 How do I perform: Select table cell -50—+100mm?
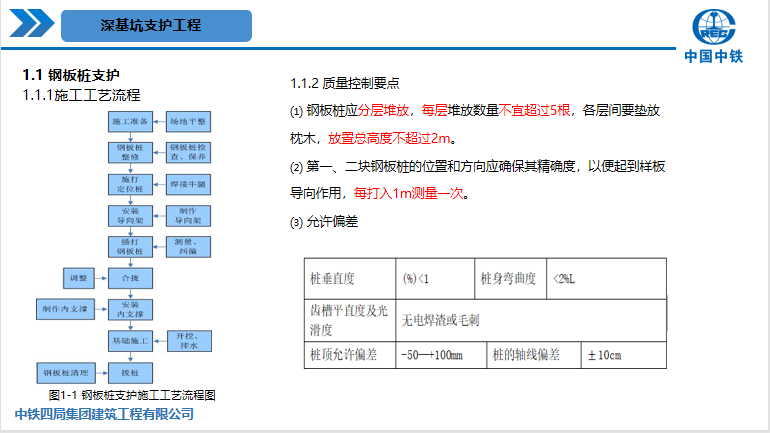coord(441,355)
